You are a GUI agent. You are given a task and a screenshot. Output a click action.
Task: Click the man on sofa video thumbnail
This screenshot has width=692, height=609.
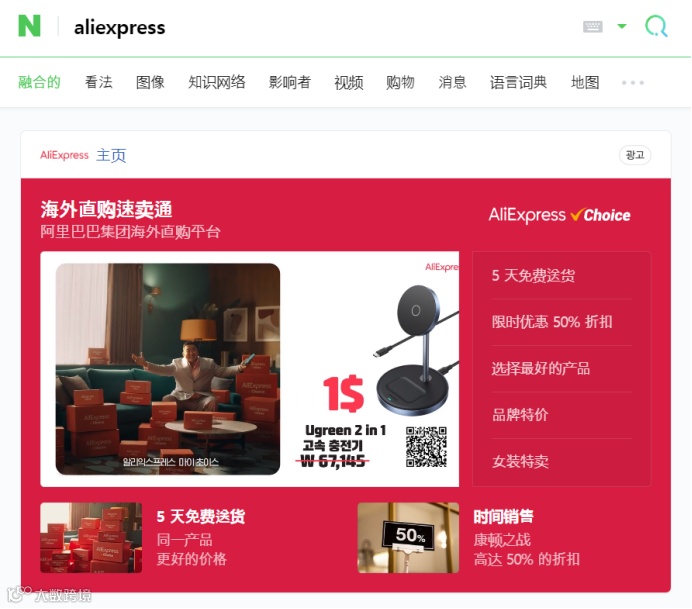[168, 369]
